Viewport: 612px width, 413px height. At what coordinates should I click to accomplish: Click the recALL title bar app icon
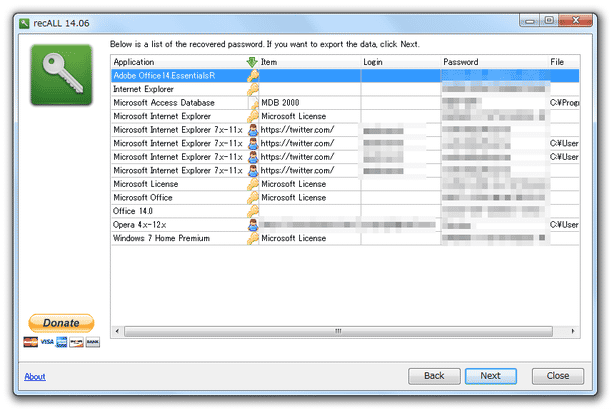(x=24, y=23)
